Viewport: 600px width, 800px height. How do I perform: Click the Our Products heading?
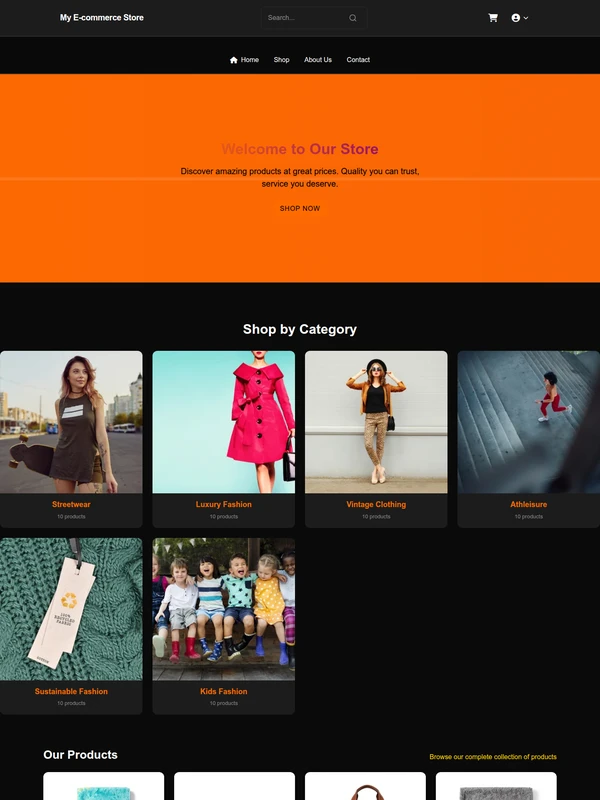click(x=81, y=755)
